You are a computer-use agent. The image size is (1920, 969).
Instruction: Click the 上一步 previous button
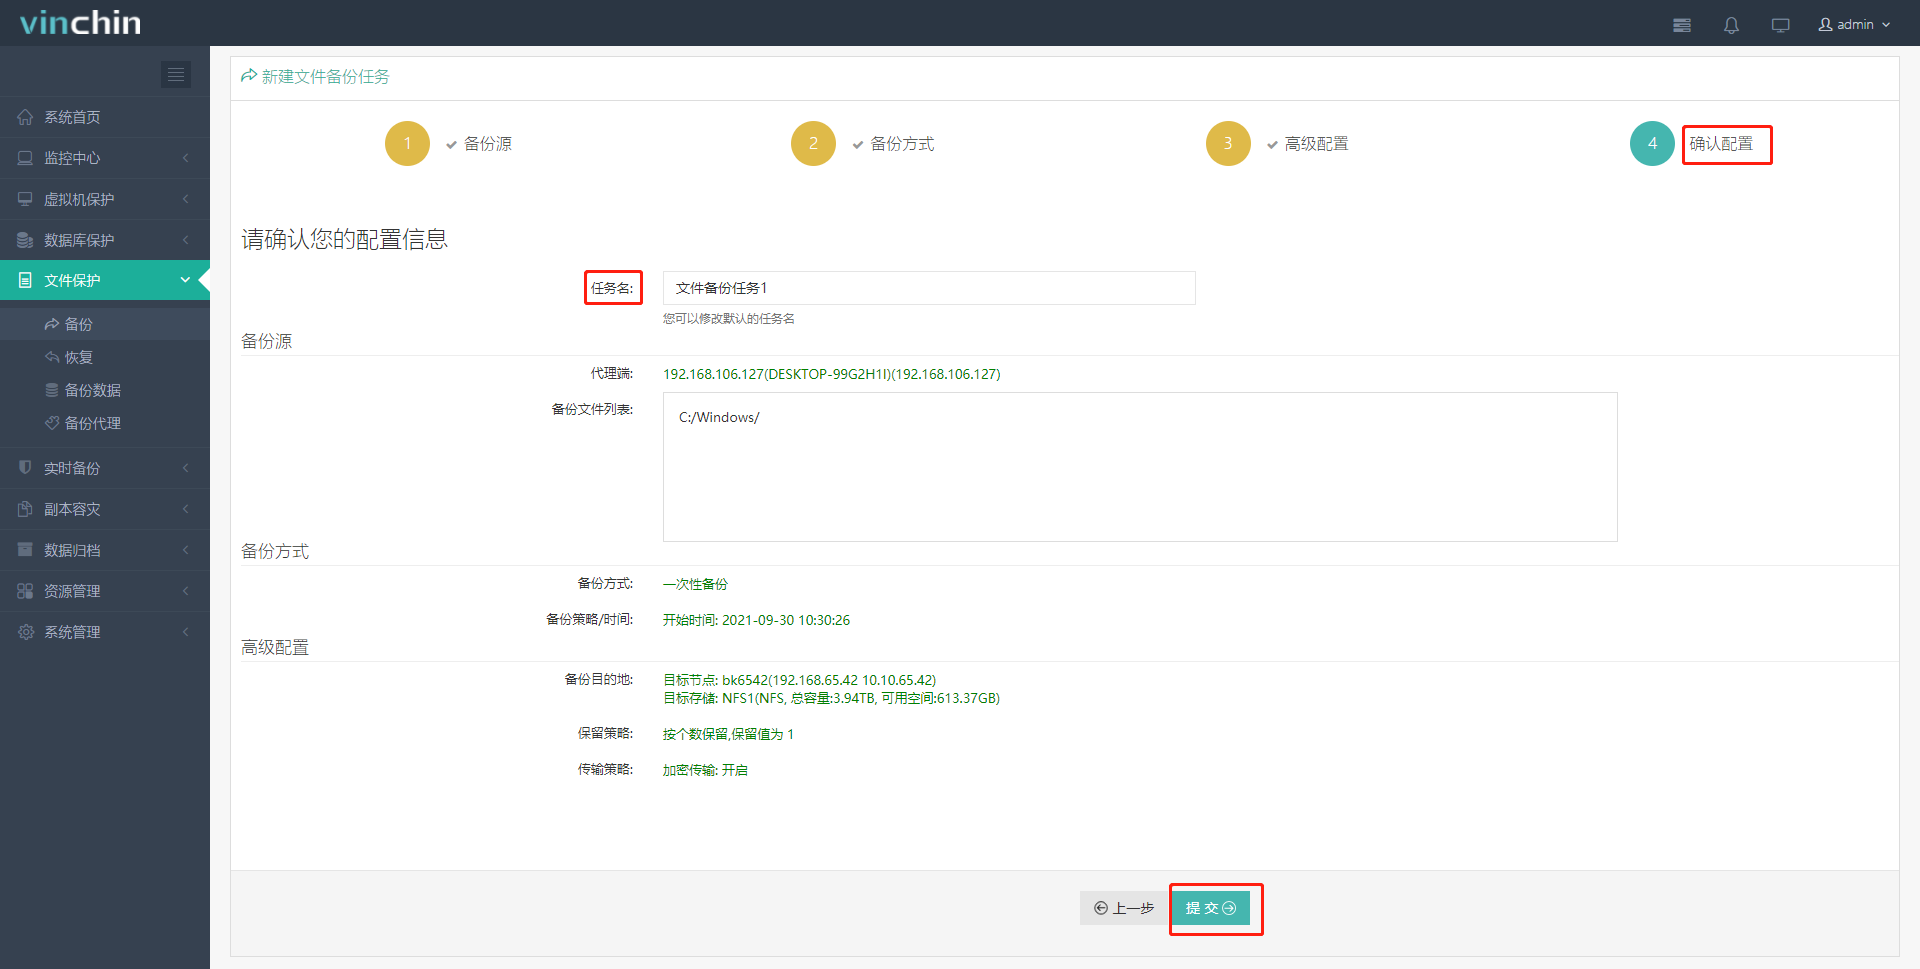click(x=1124, y=908)
